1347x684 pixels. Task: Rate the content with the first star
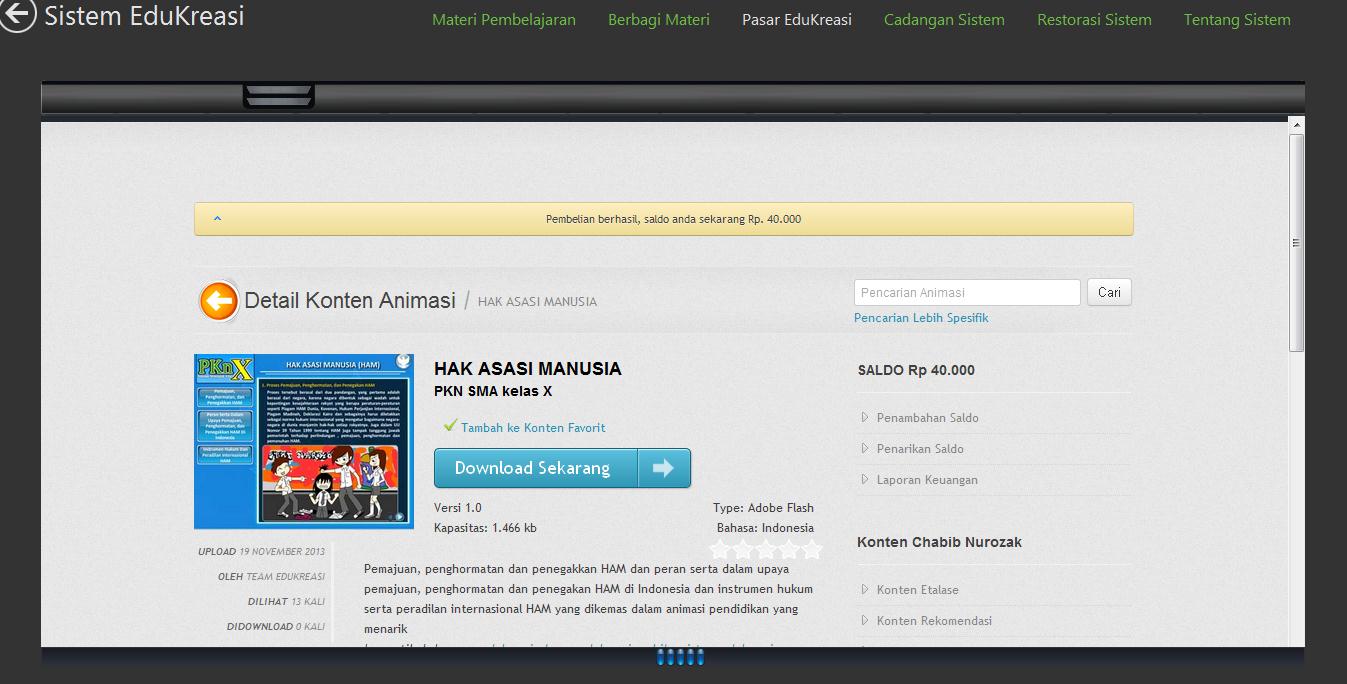click(720, 549)
